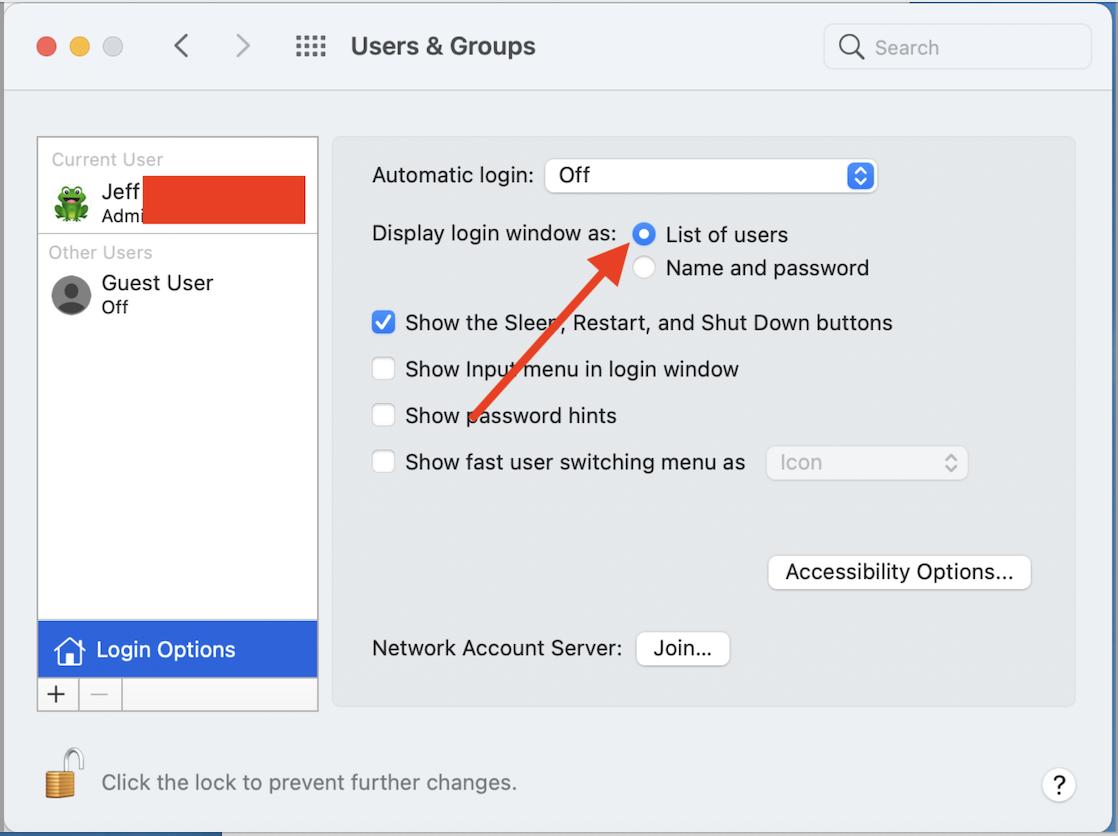Screen dimensions: 1118x836
Task: Open the help question mark button
Action: tap(1058, 784)
